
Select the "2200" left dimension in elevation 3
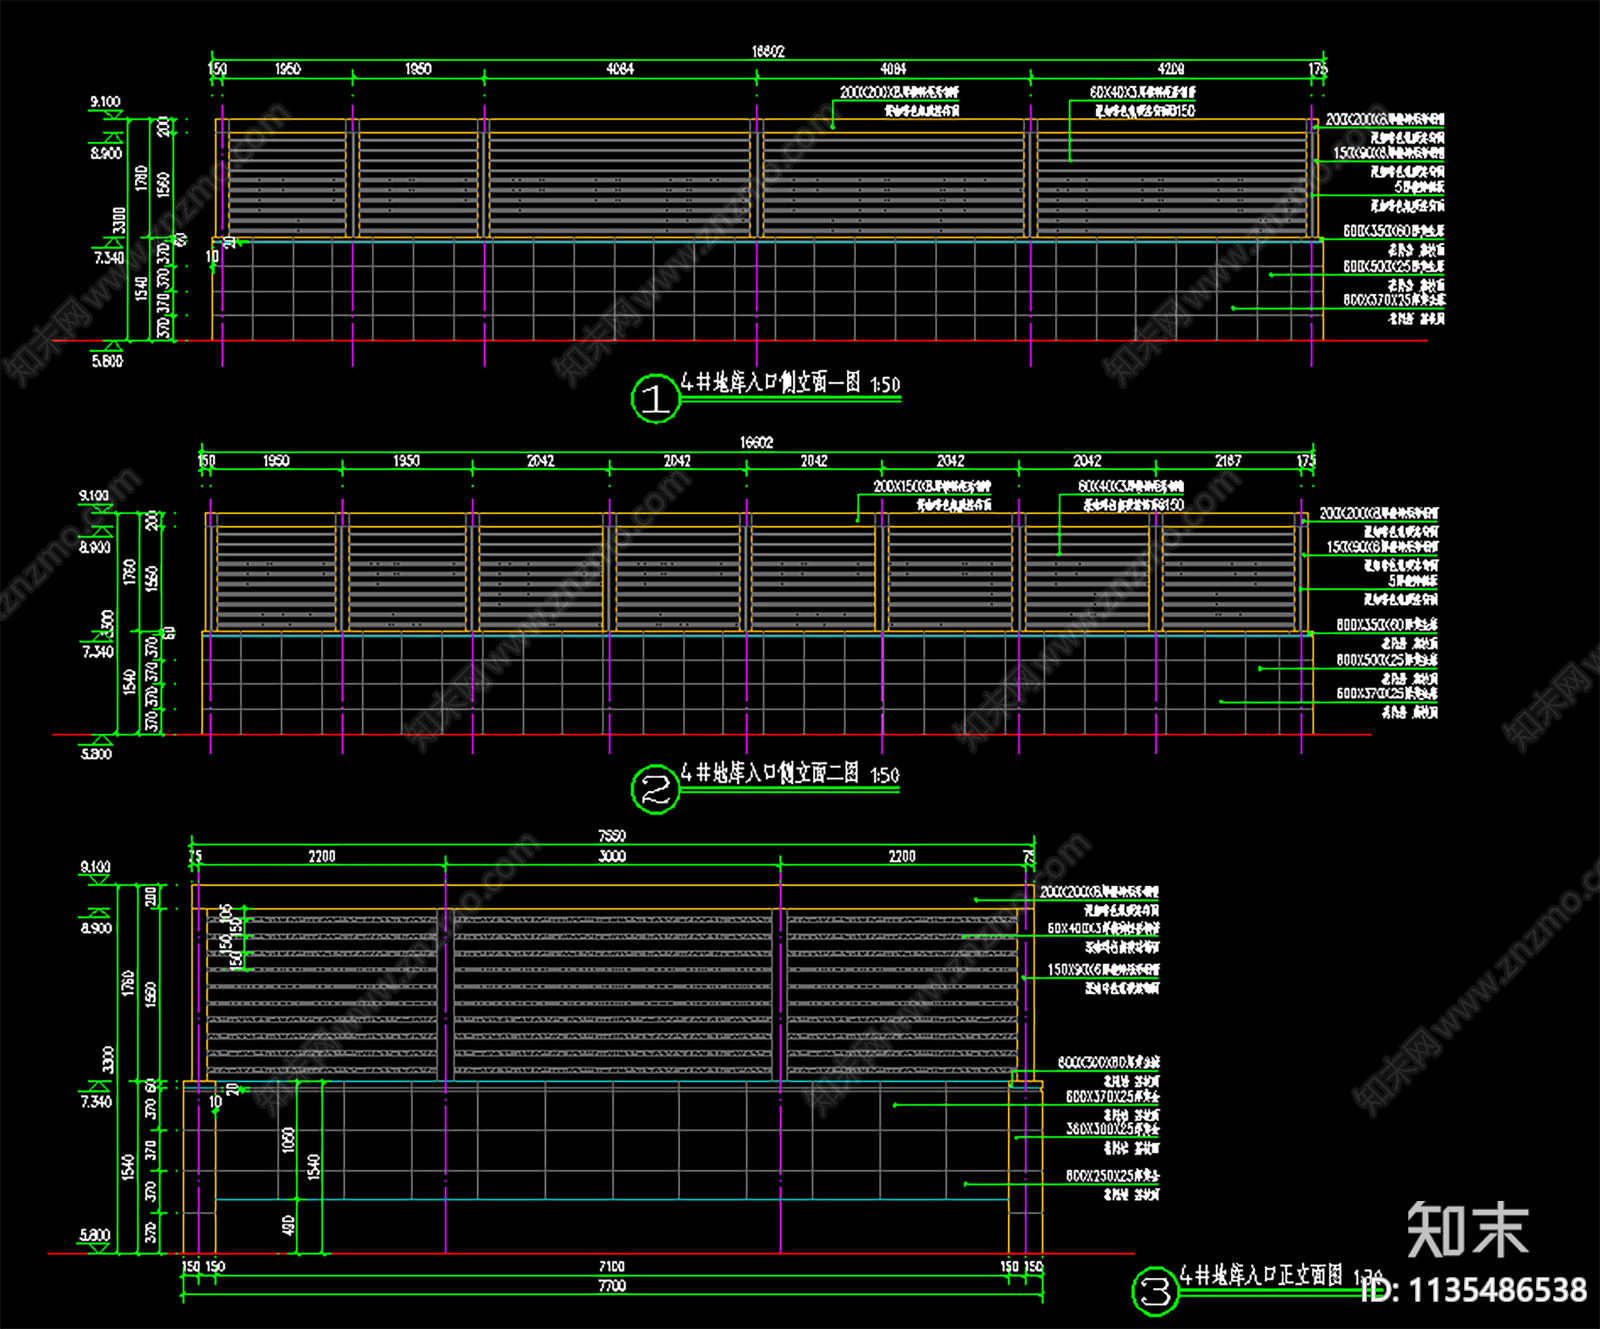coord(322,856)
